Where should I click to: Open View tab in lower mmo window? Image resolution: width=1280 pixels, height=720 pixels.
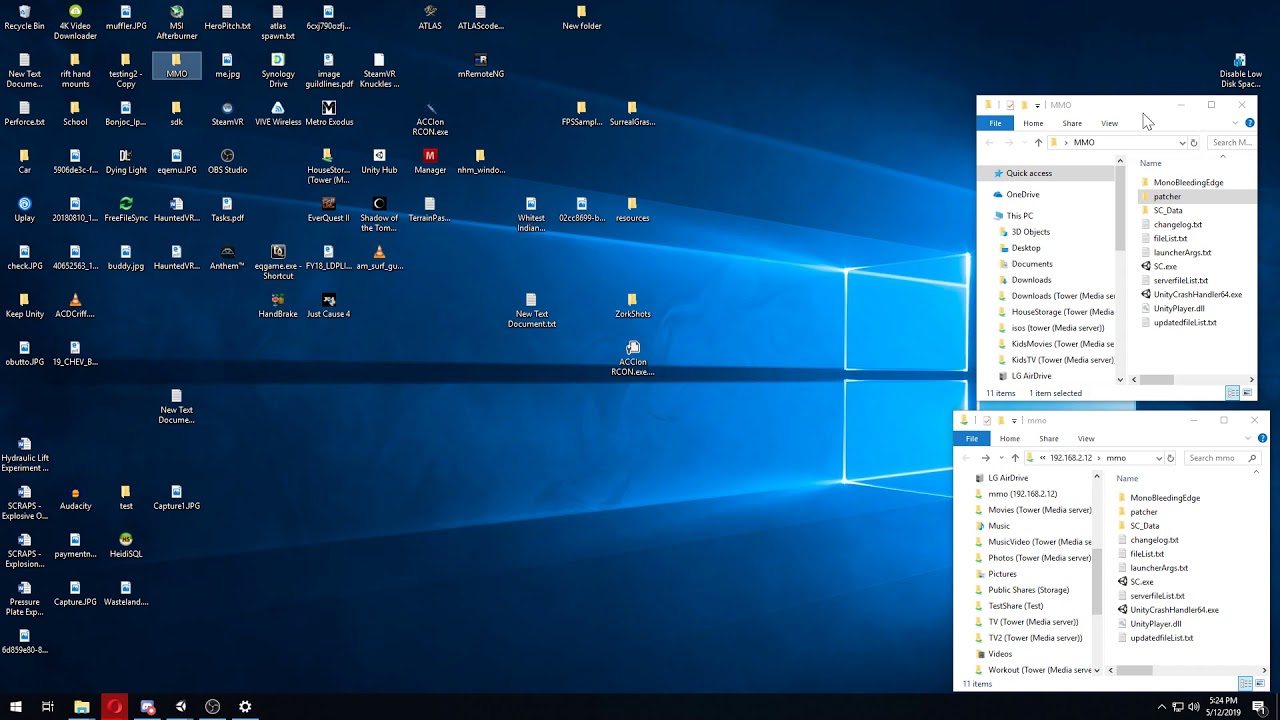coord(1086,438)
